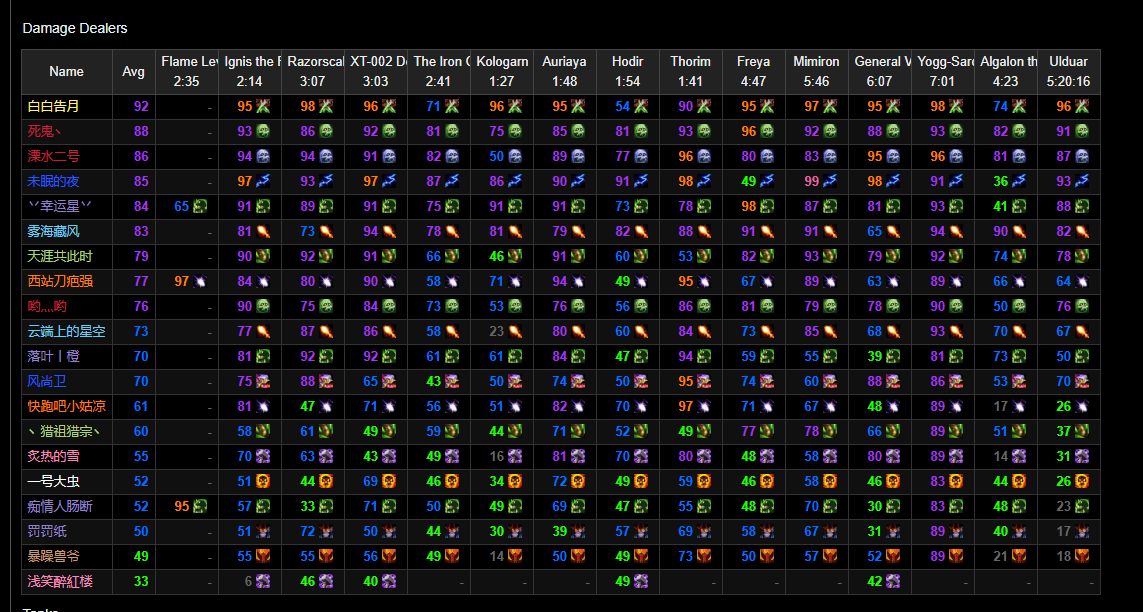Click the spec icon next to 西站刀疤强 Flame Leviathan 97
The image size is (1143, 612).
[200, 281]
